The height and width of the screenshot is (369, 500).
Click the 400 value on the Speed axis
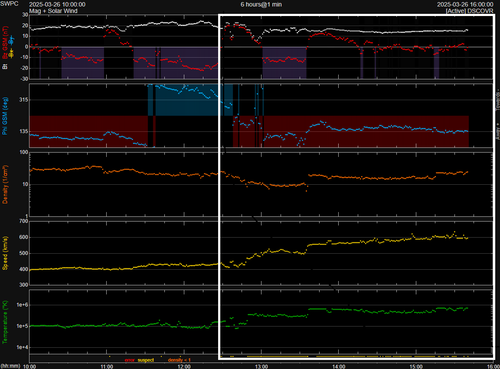pos(24,269)
